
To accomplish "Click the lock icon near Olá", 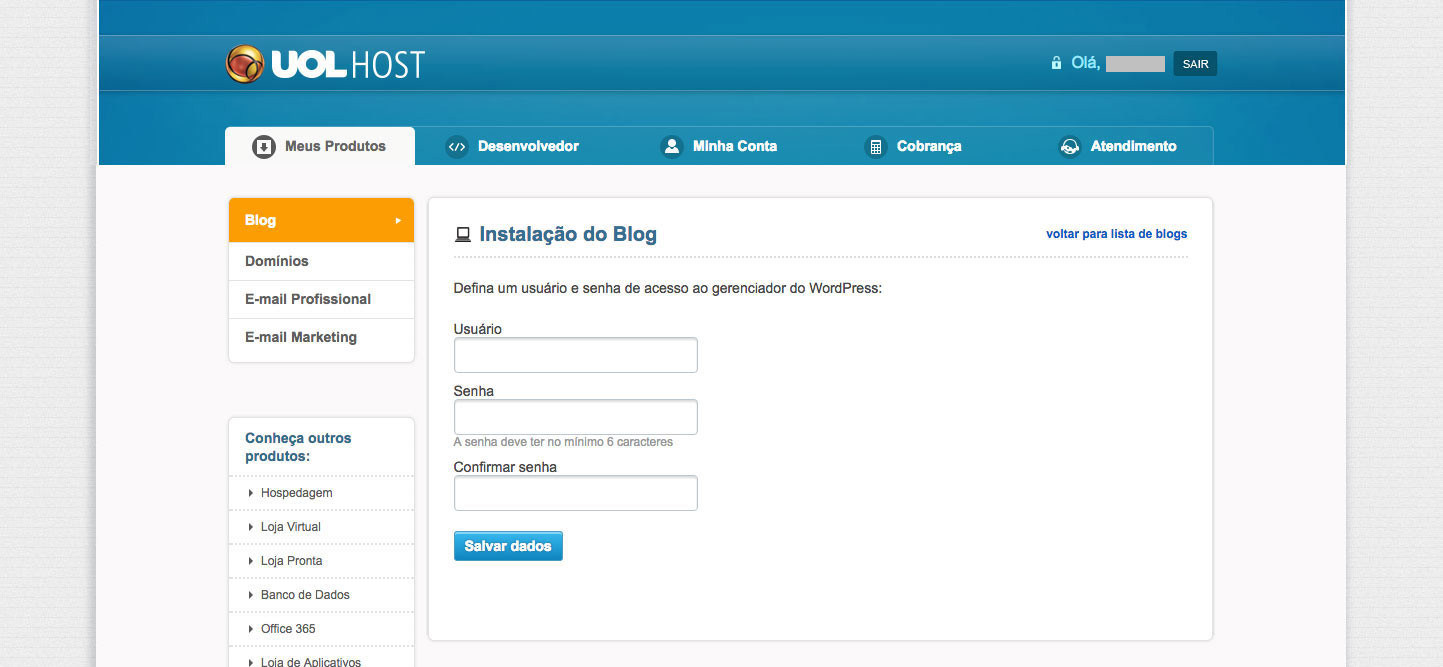I will pyautogui.click(x=1056, y=62).
